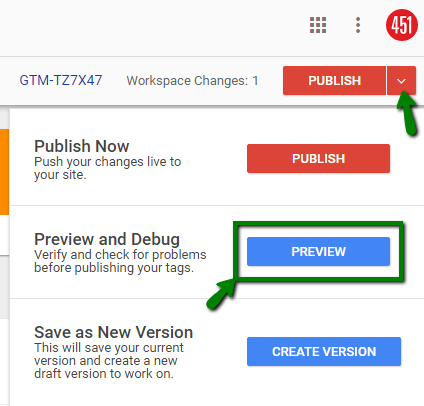Click 'before publishing your tags.' text line
Screen dimensions: 424x406
(114, 268)
